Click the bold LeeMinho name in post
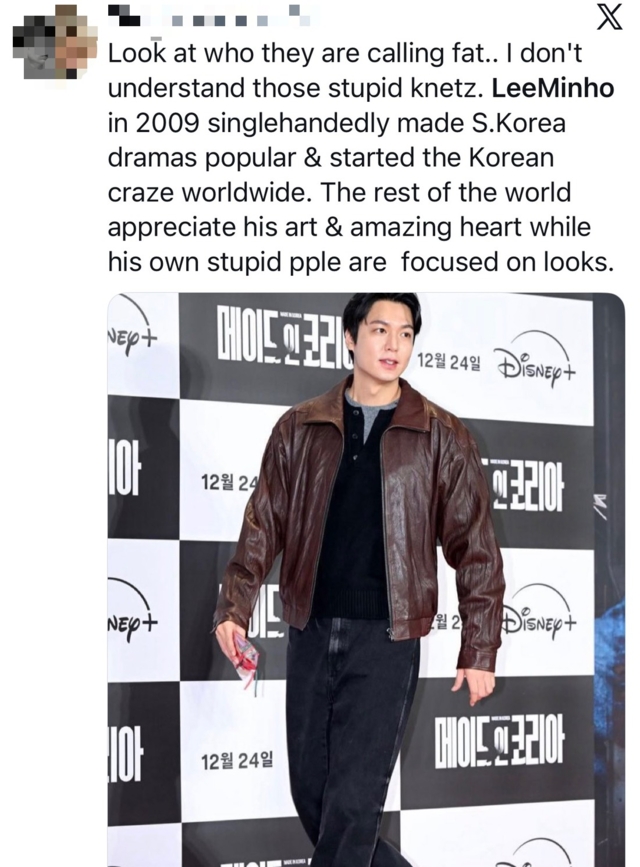 coord(552,88)
